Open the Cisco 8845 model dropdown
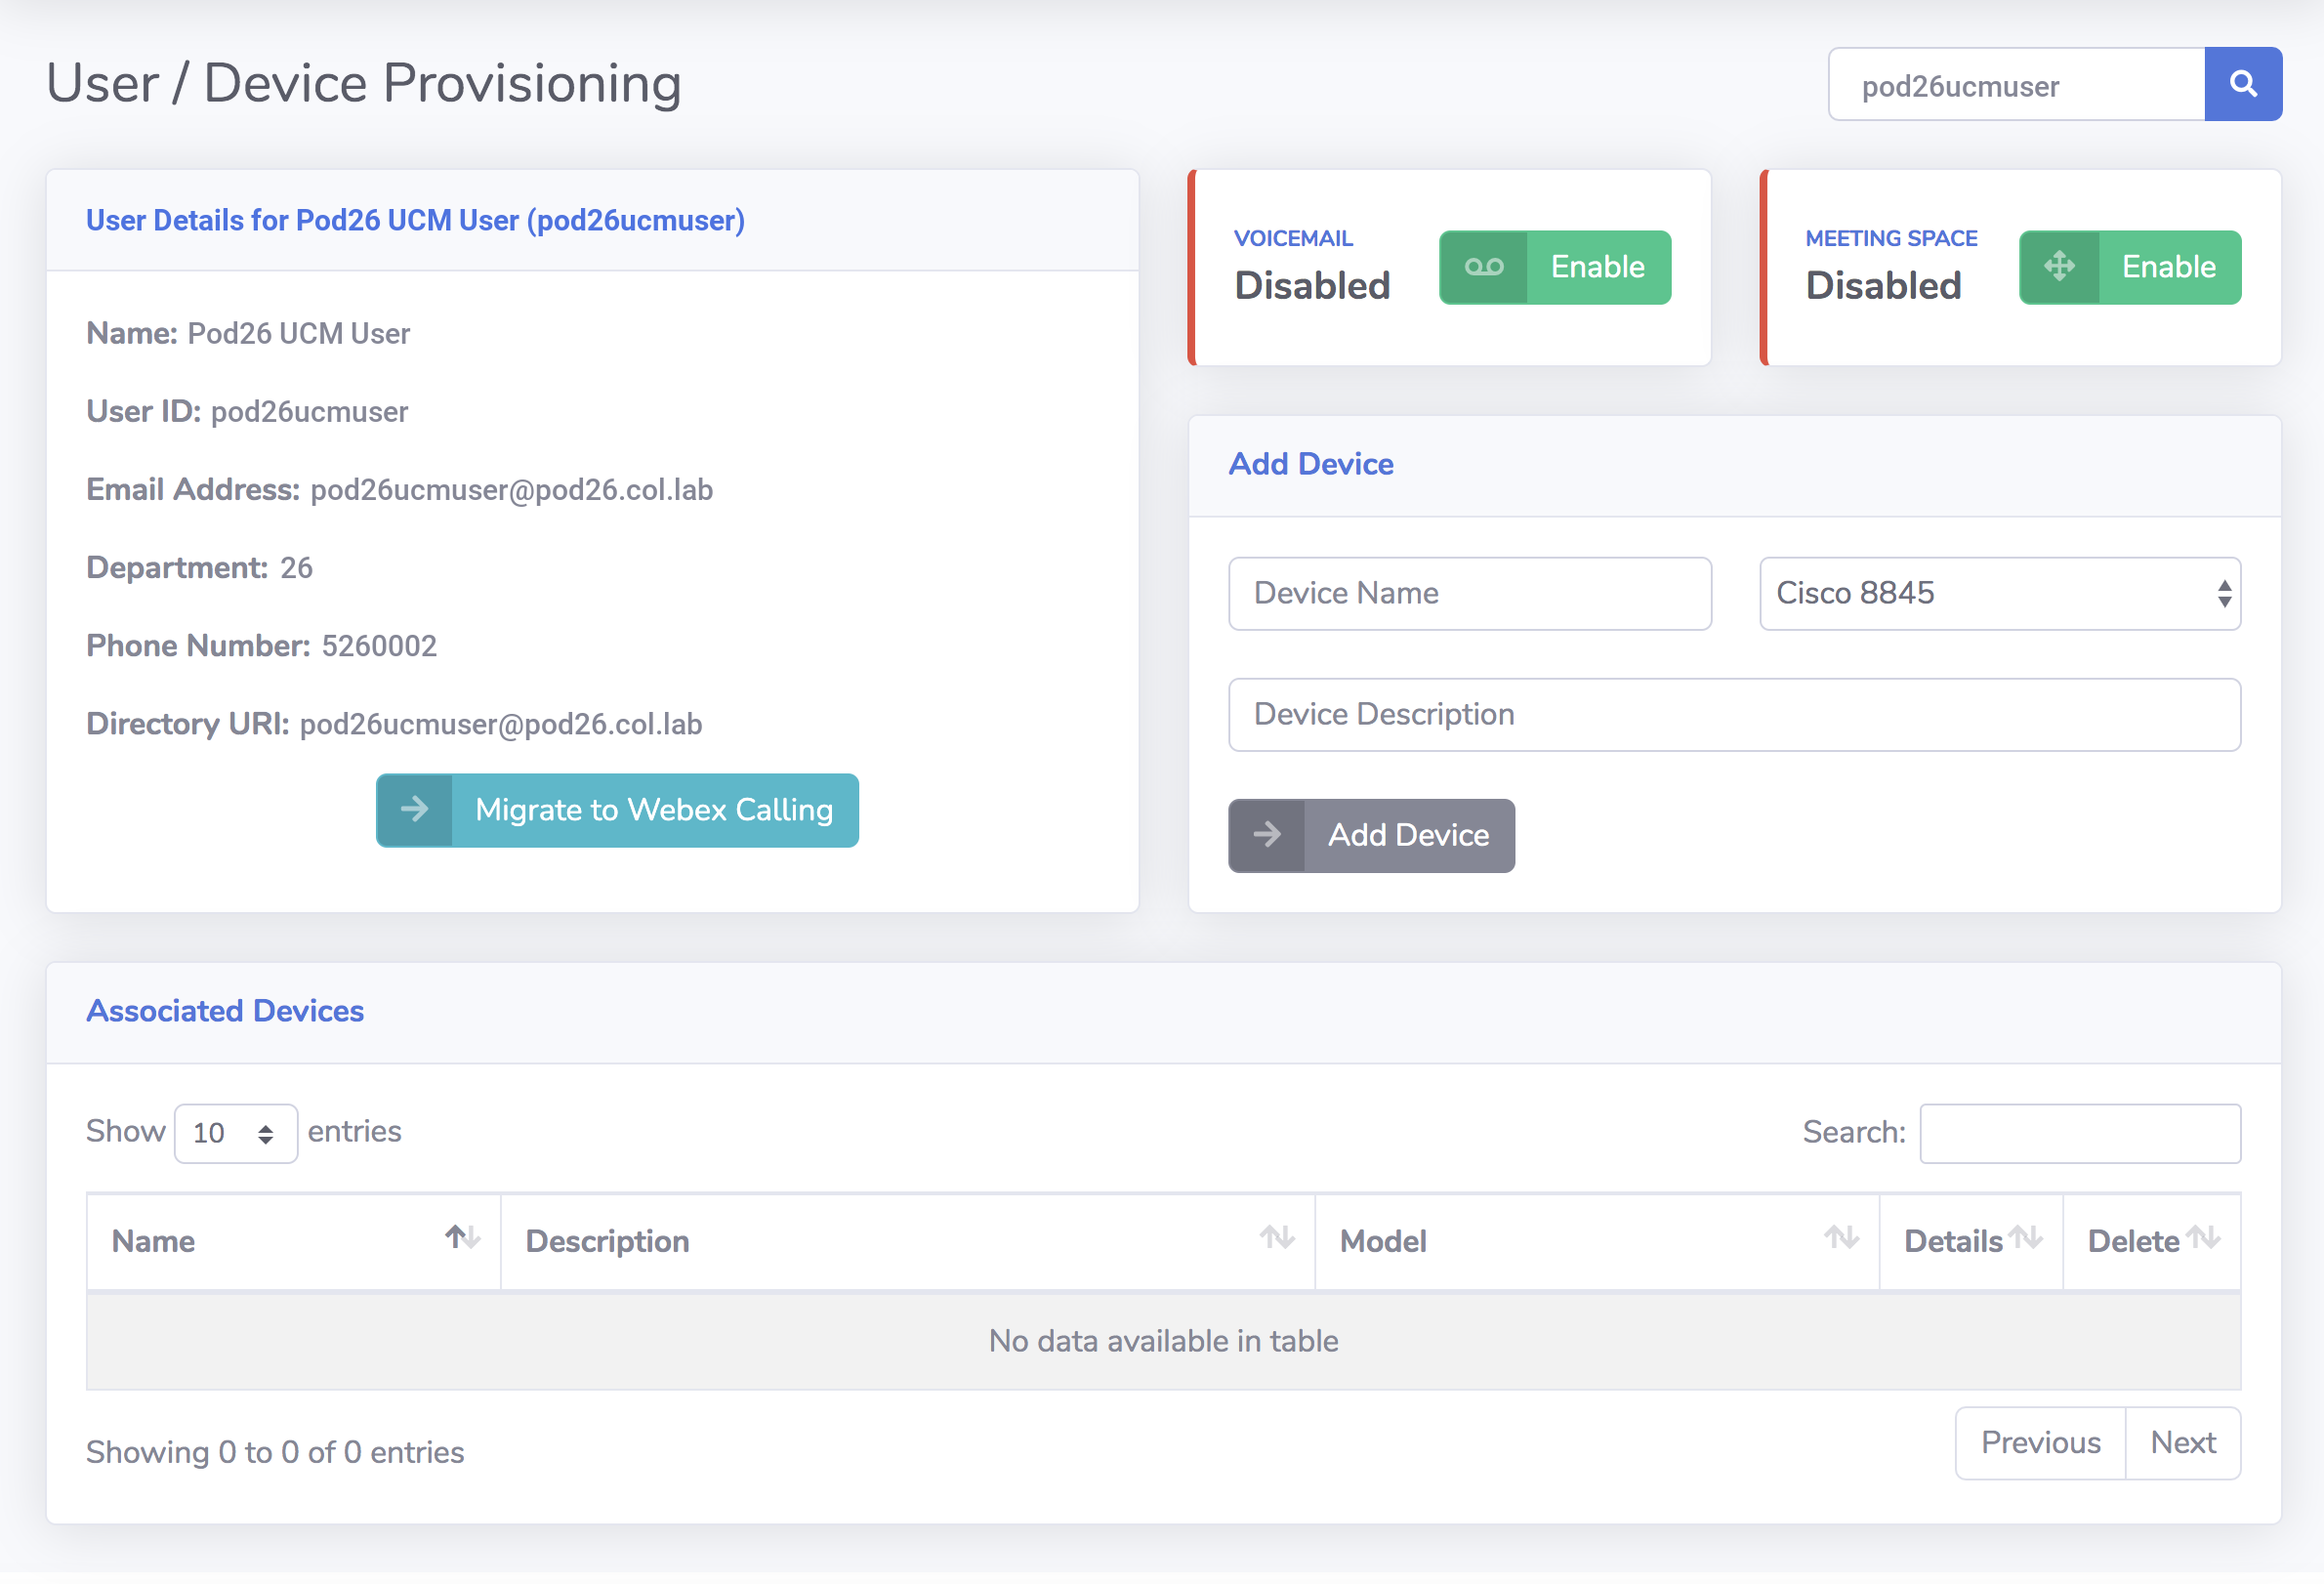2324x1584 pixels. point(1999,593)
